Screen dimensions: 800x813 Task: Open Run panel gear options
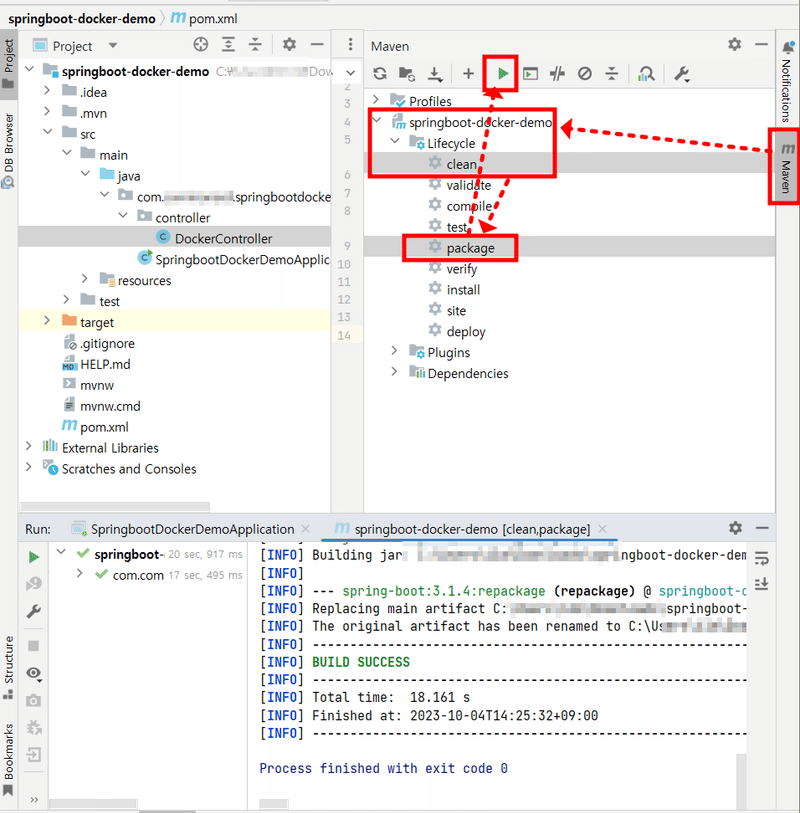[735, 528]
